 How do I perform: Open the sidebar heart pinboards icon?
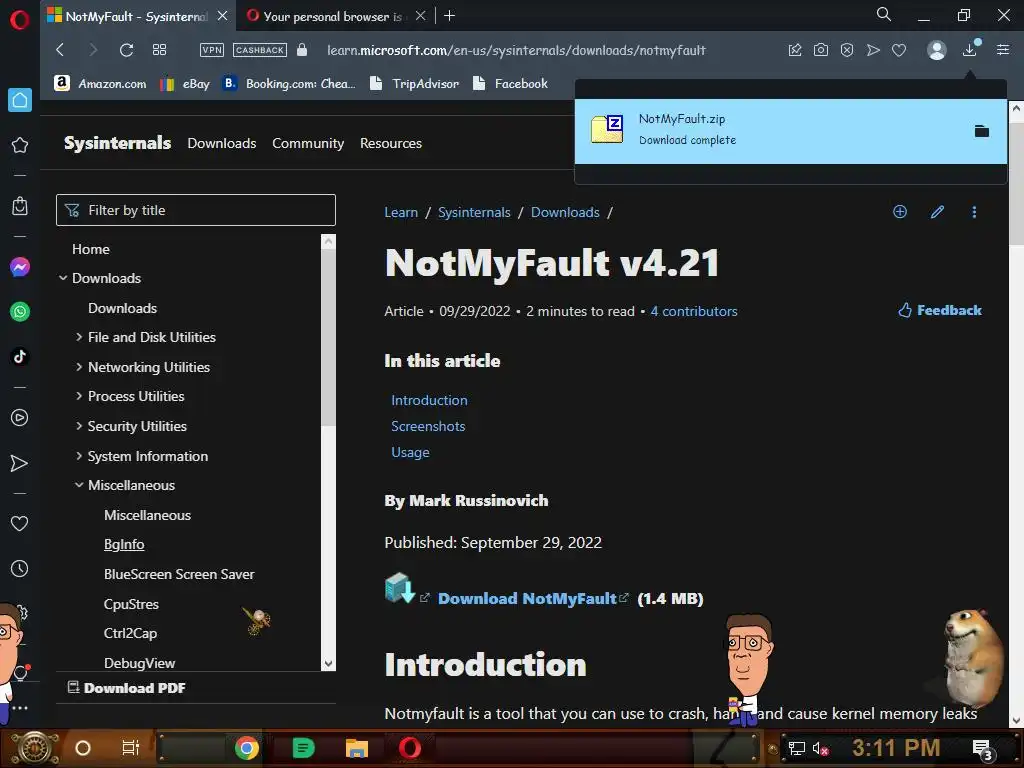click(x=20, y=524)
